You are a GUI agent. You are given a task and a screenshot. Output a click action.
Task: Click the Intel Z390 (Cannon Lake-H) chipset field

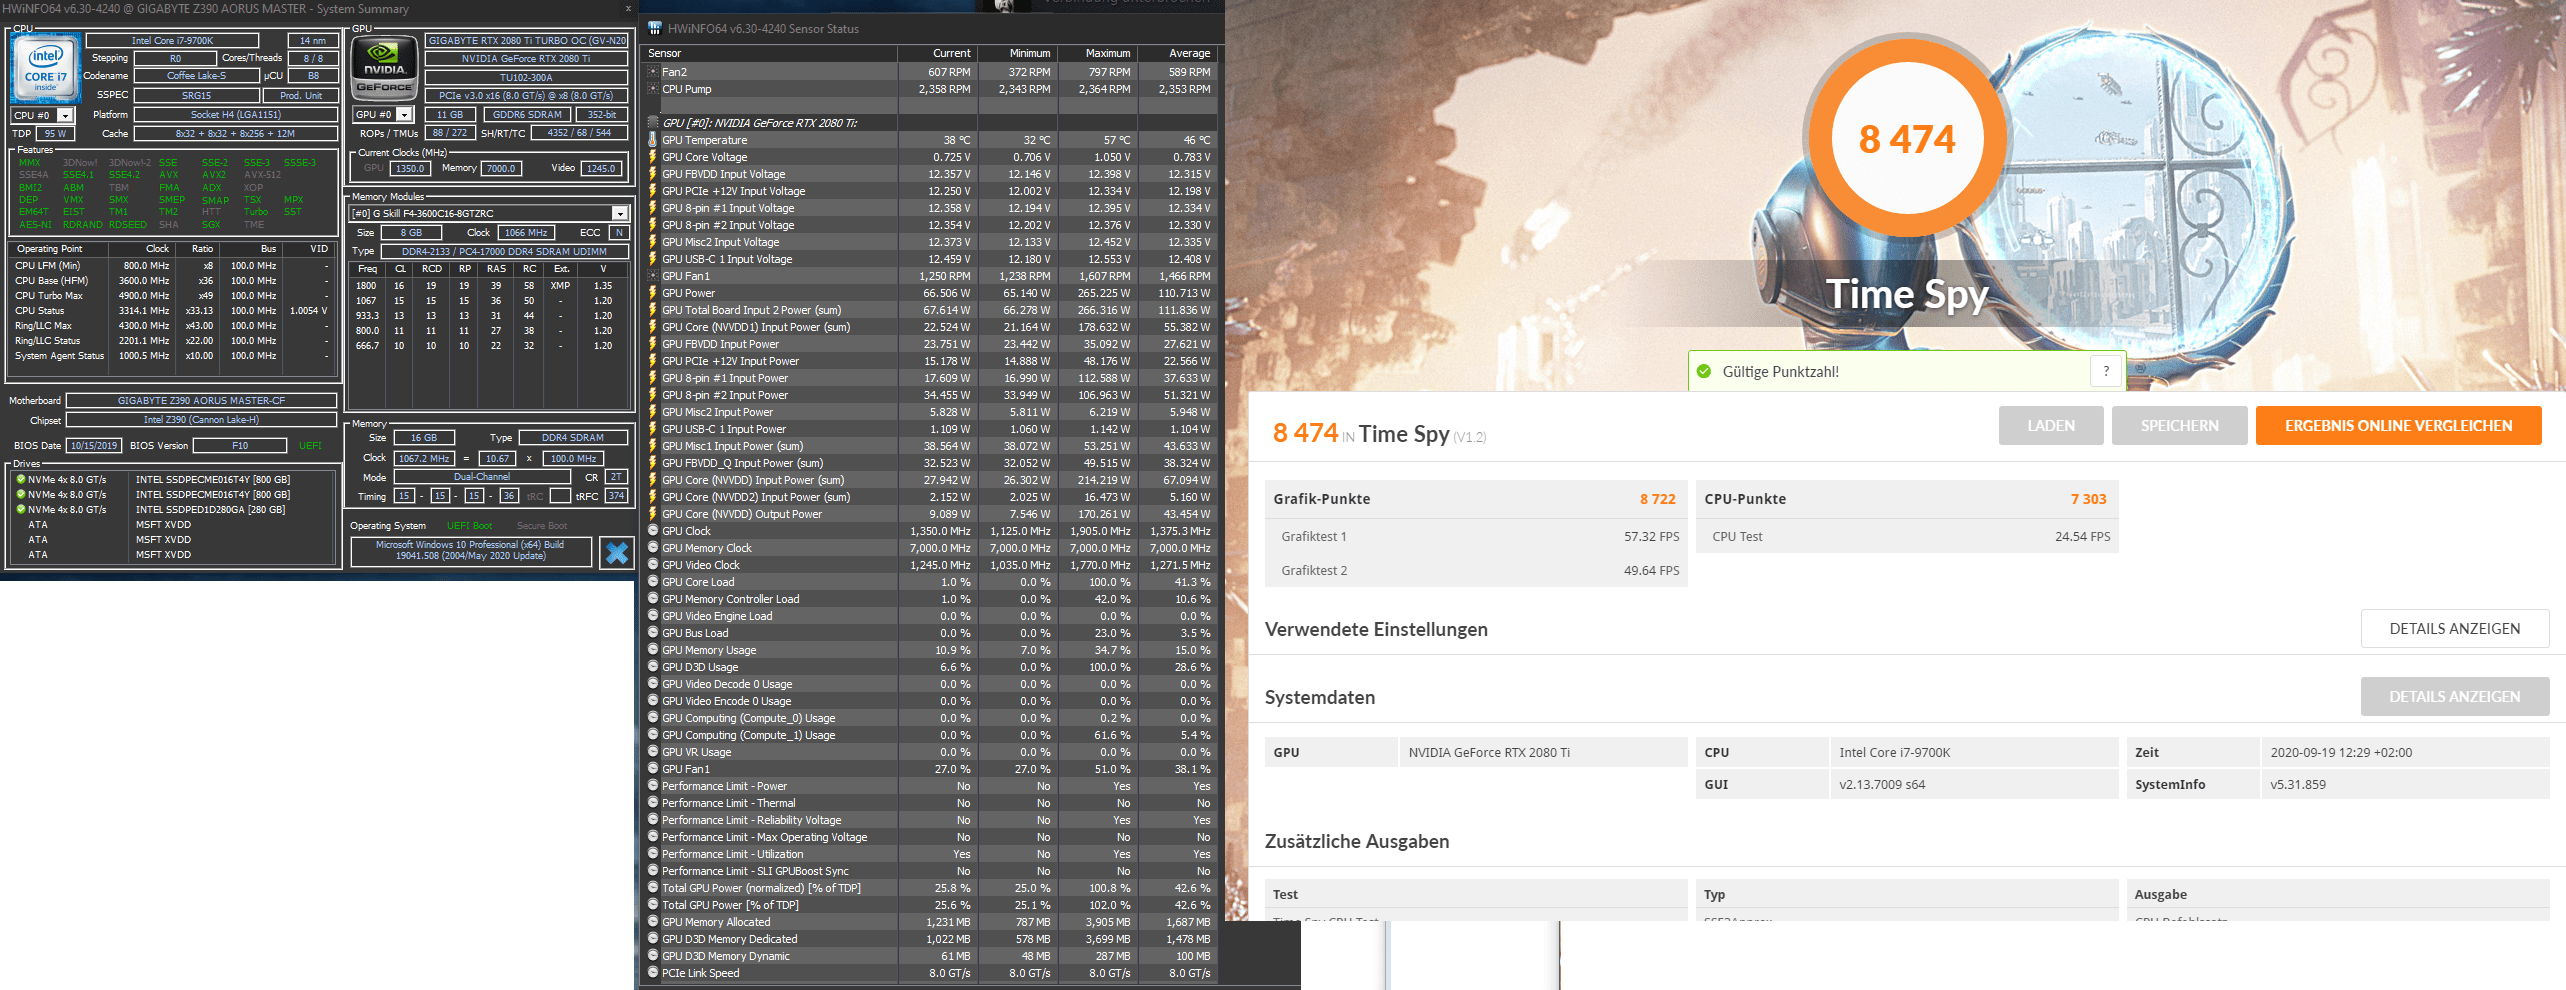pyautogui.click(x=201, y=420)
